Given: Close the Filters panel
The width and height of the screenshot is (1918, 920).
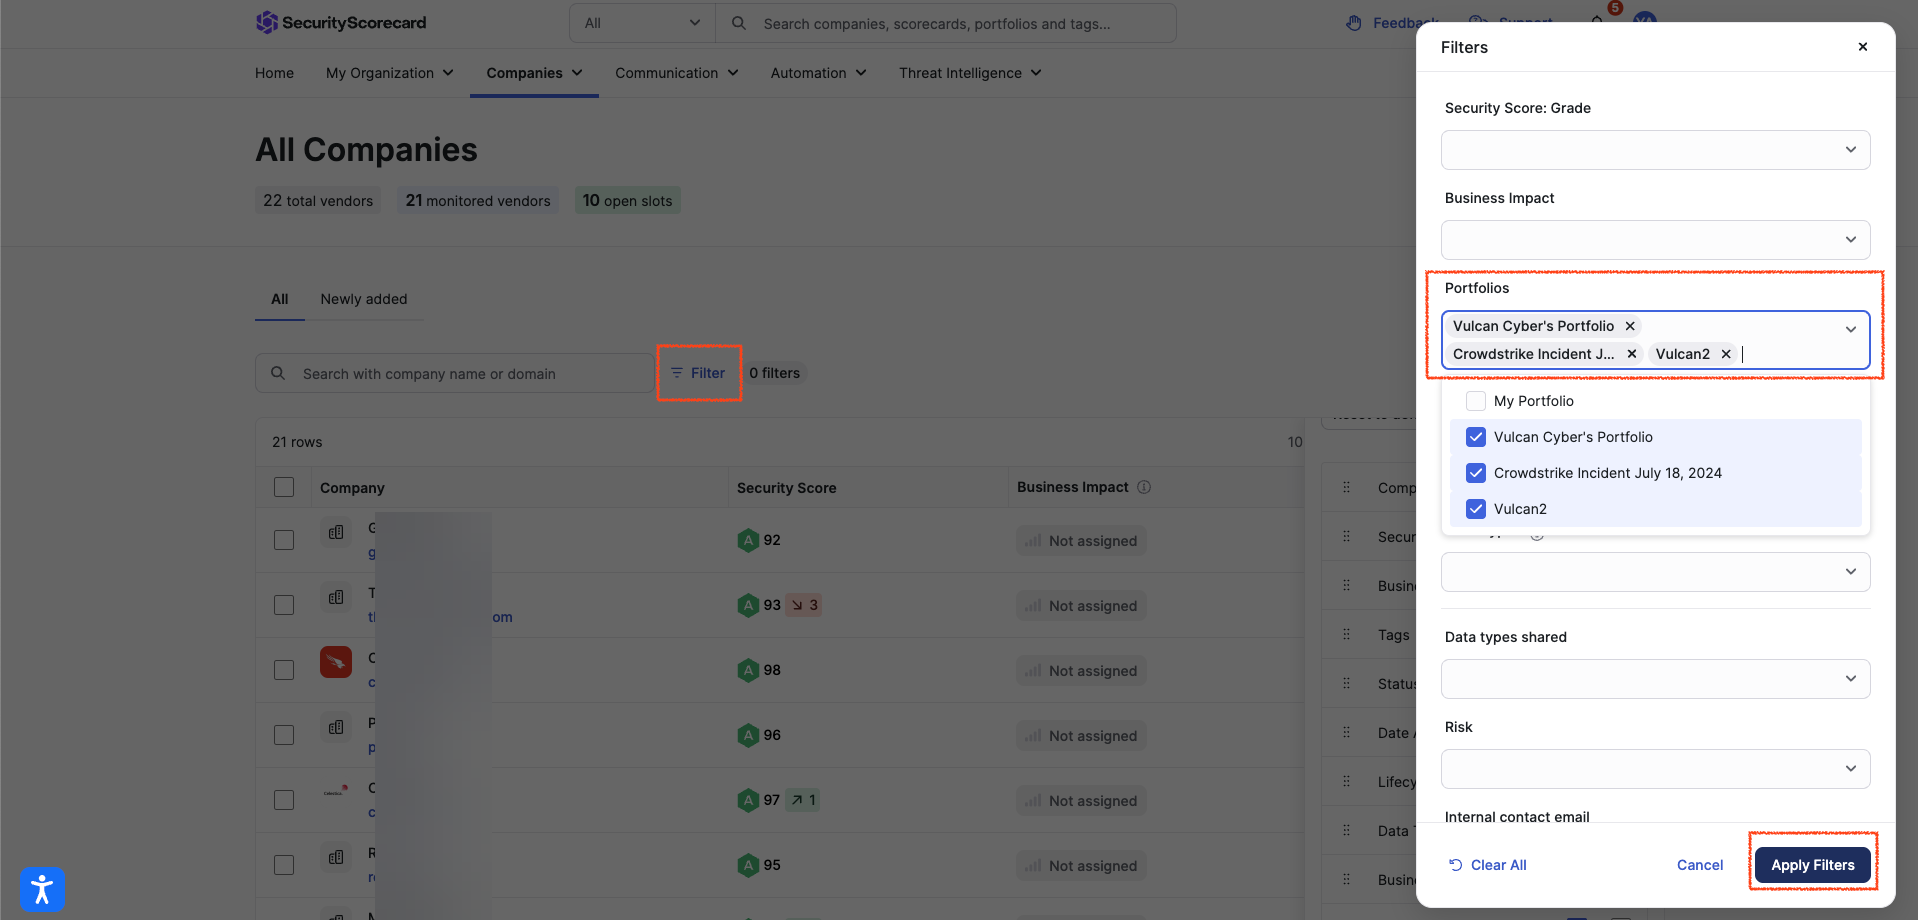Looking at the screenshot, I should click(x=1863, y=47).
